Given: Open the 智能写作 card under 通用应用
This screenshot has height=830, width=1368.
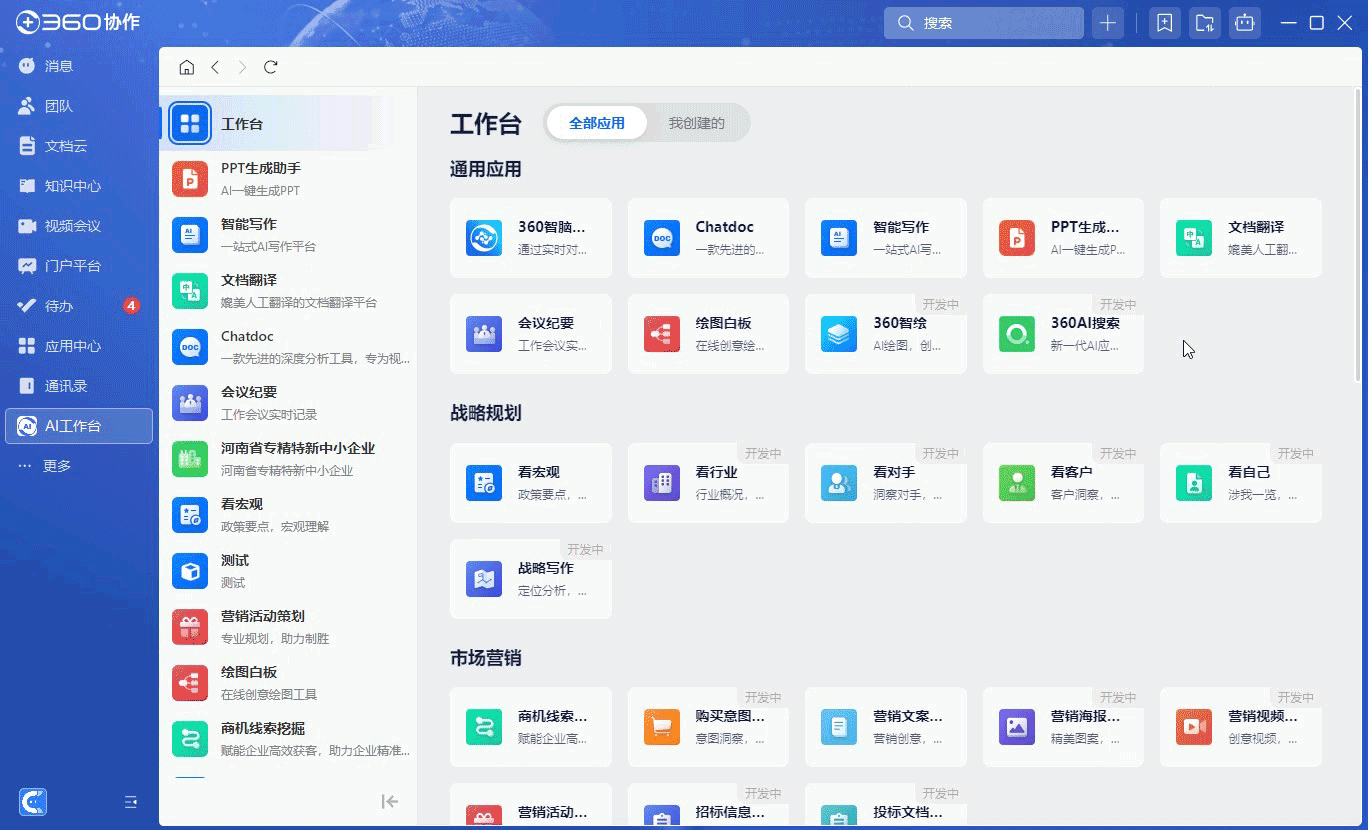Looking at the screenshot, I should (x=886, y=238).
